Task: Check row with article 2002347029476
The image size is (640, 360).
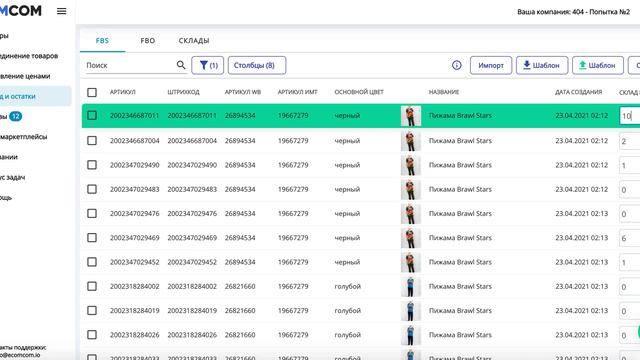Action: [x=92, y=213]
